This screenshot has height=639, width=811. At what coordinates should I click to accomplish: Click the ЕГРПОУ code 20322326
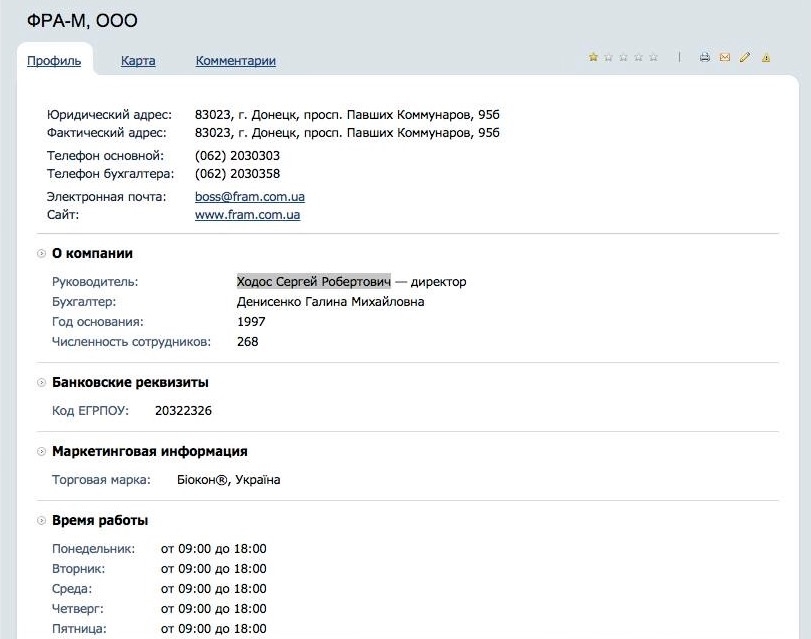click(x=183, y=411)
